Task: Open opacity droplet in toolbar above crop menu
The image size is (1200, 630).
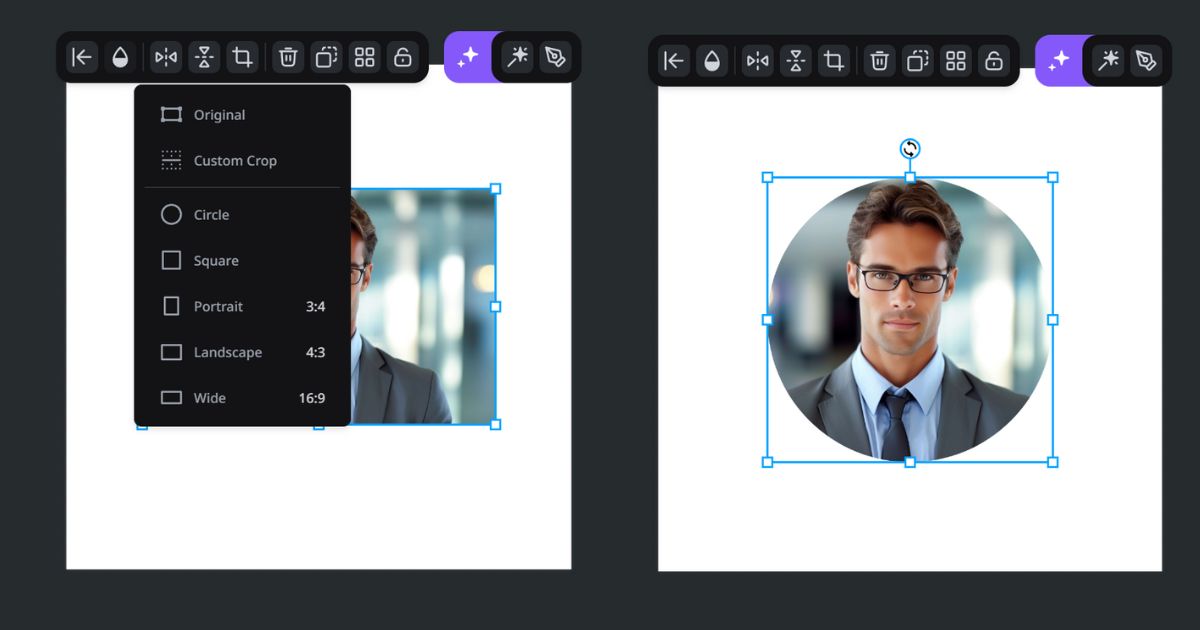Action: [x=120, y=57]
